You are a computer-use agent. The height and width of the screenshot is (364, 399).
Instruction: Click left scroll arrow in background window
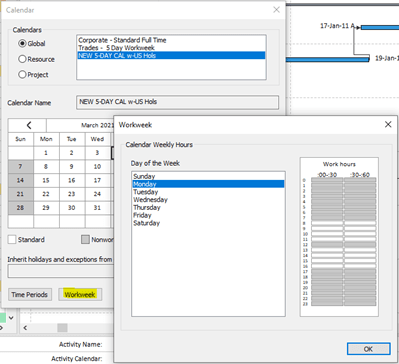[x=25, y=328]
